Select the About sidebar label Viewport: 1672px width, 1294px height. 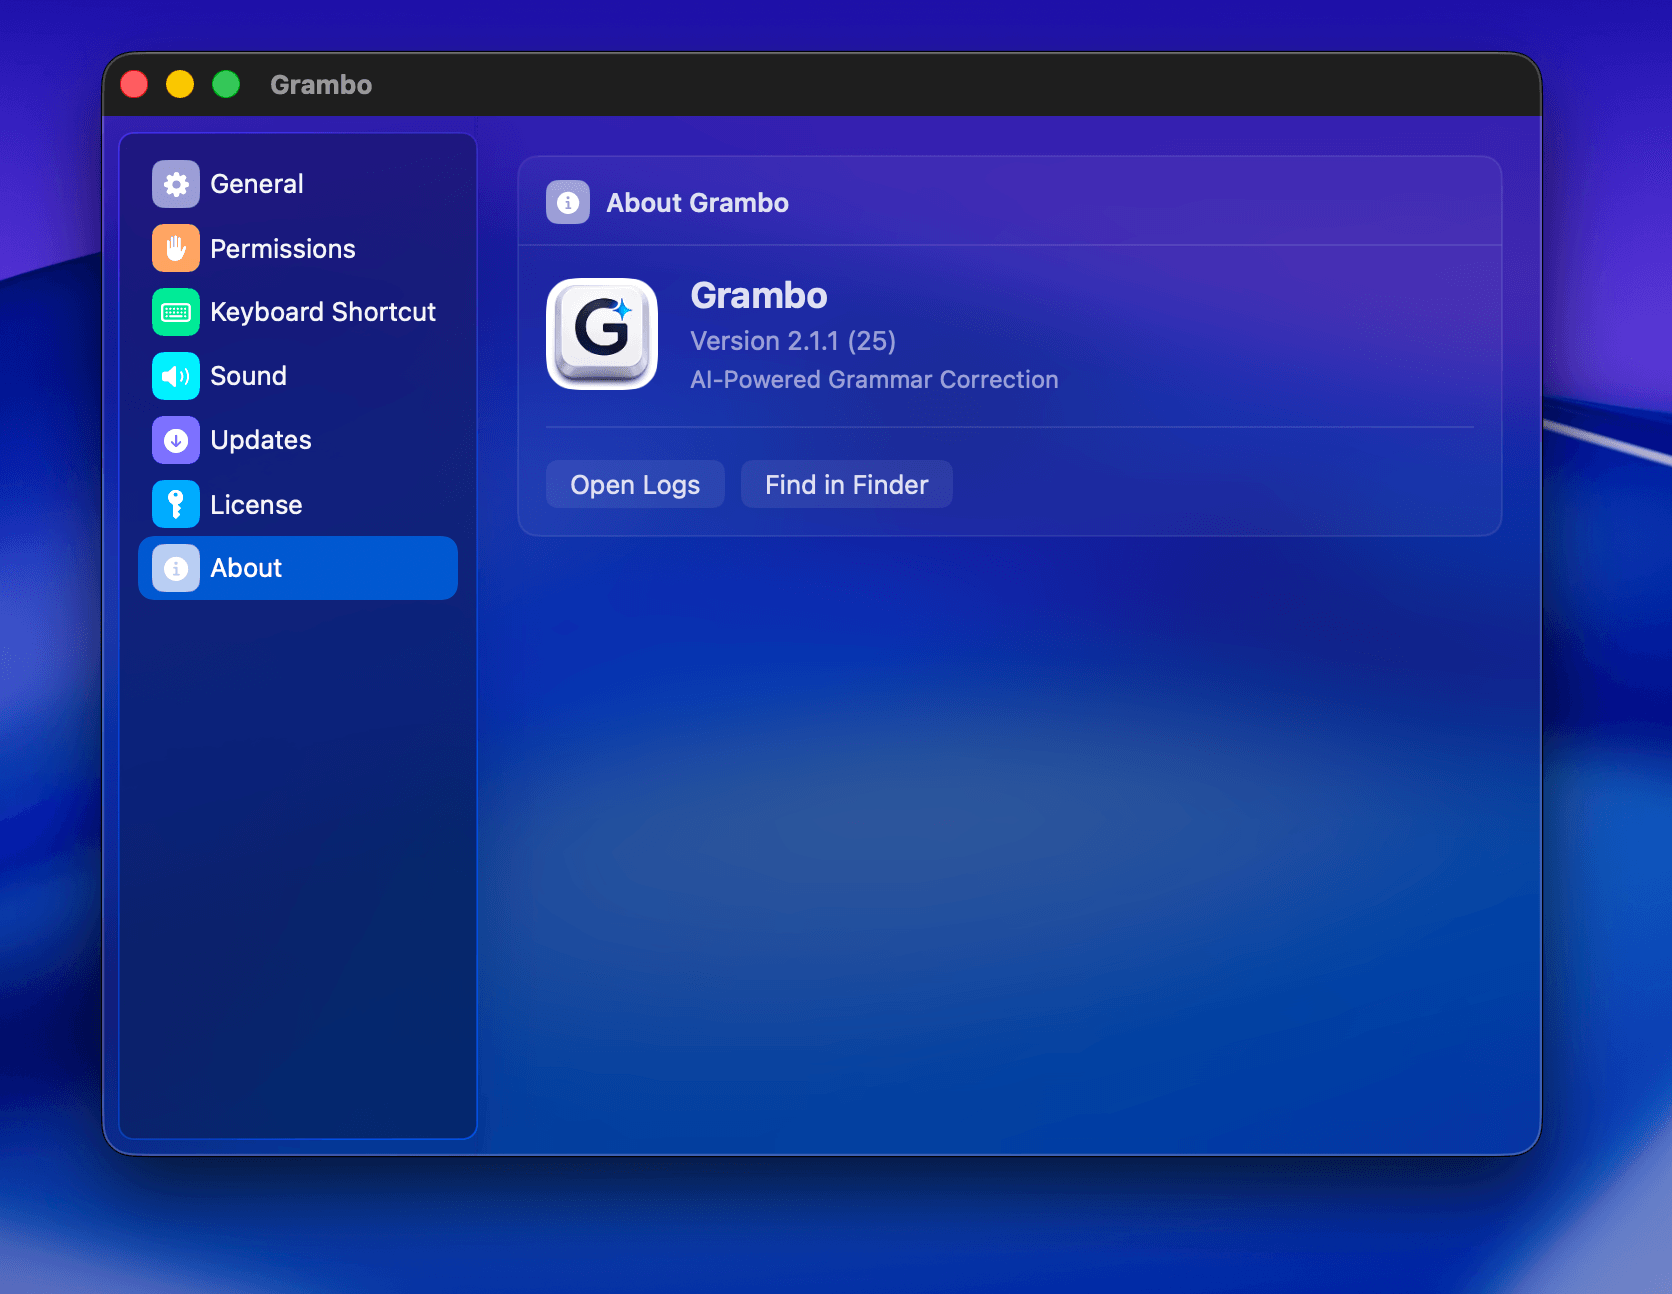coord(246,568)
